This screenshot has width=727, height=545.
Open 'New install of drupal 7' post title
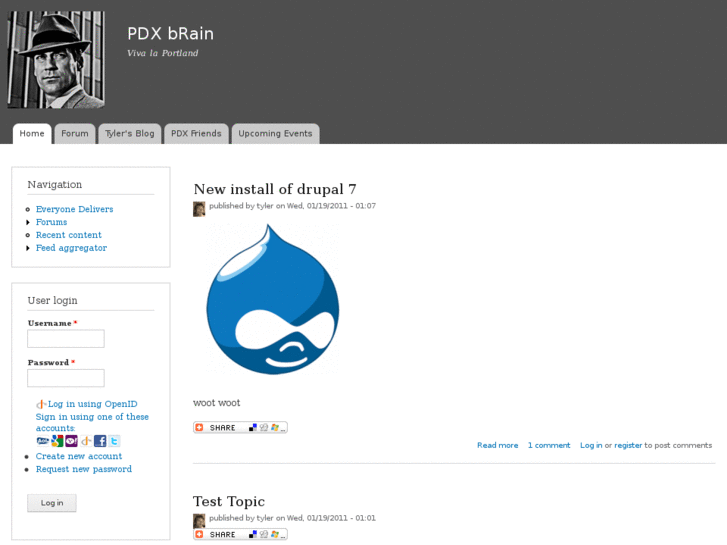(x=275, y=189)
